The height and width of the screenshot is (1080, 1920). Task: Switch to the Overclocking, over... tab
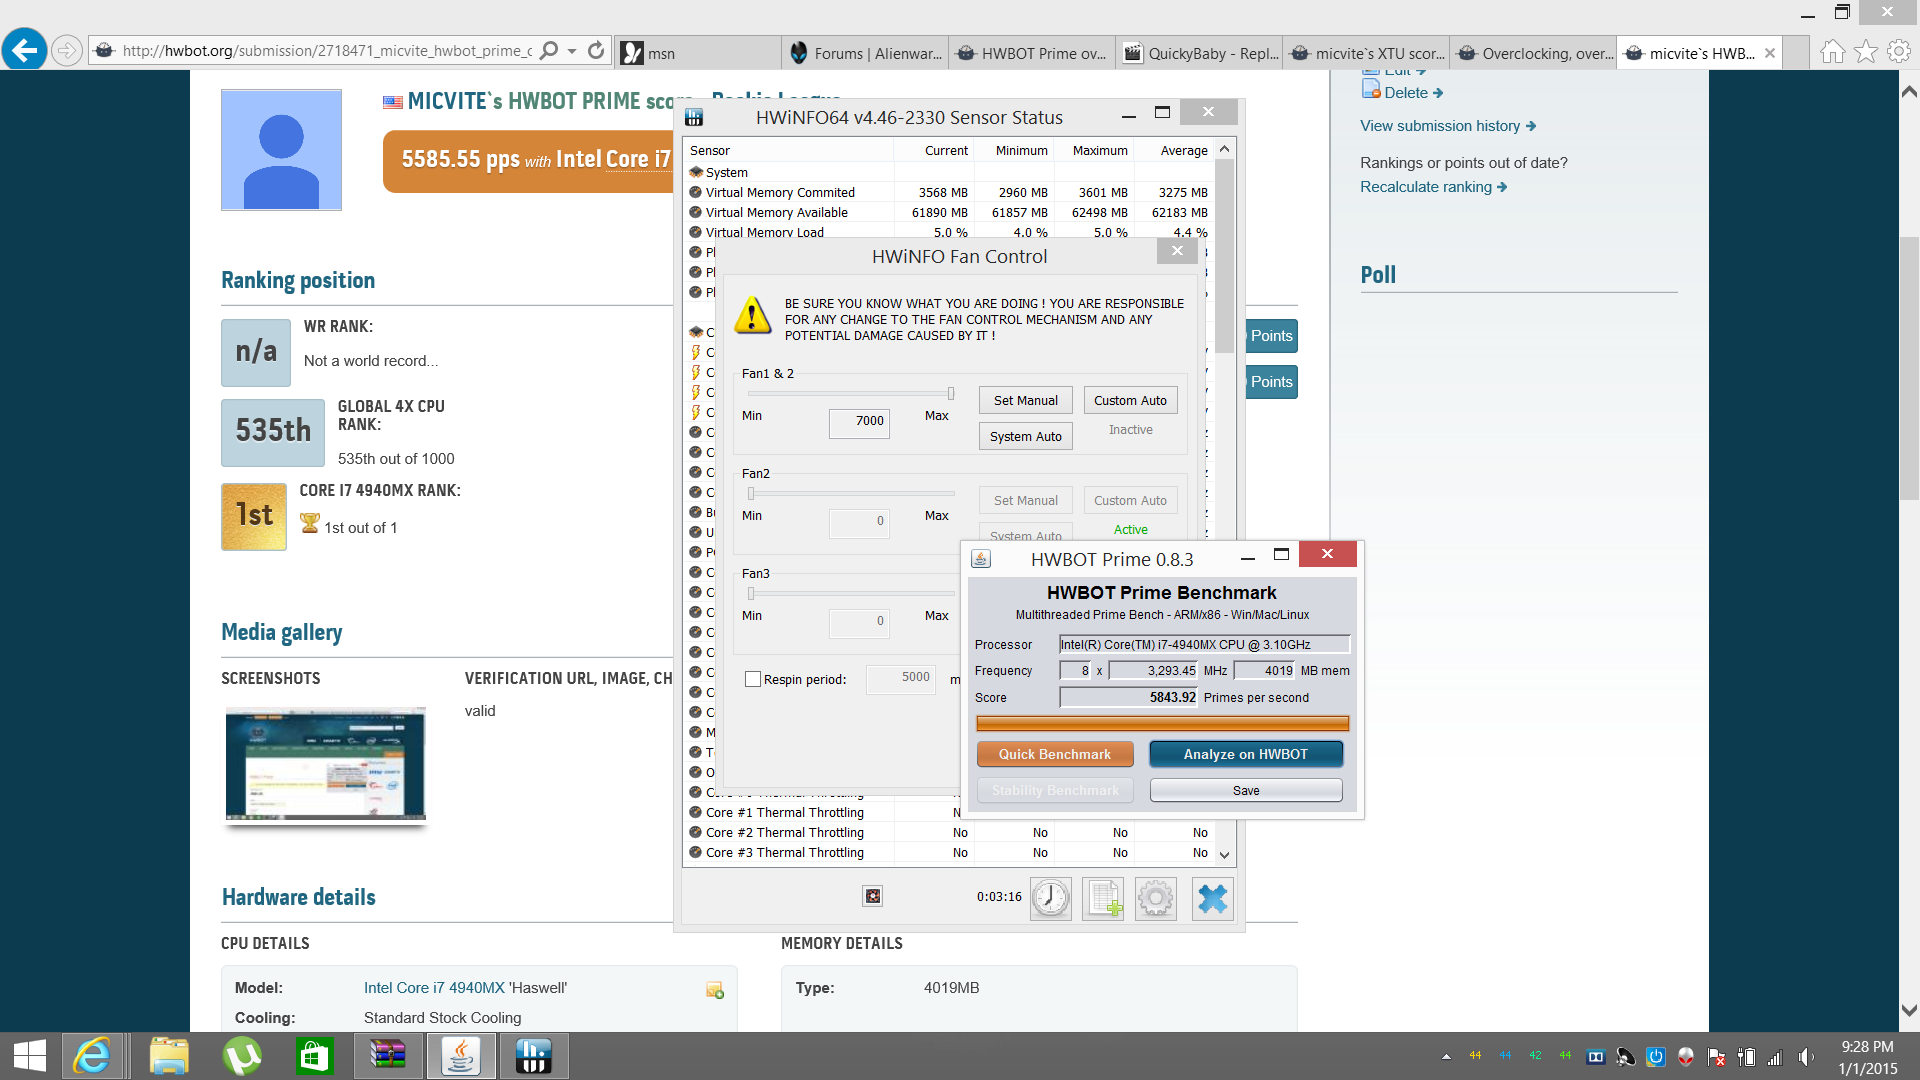coord(1534,53)
